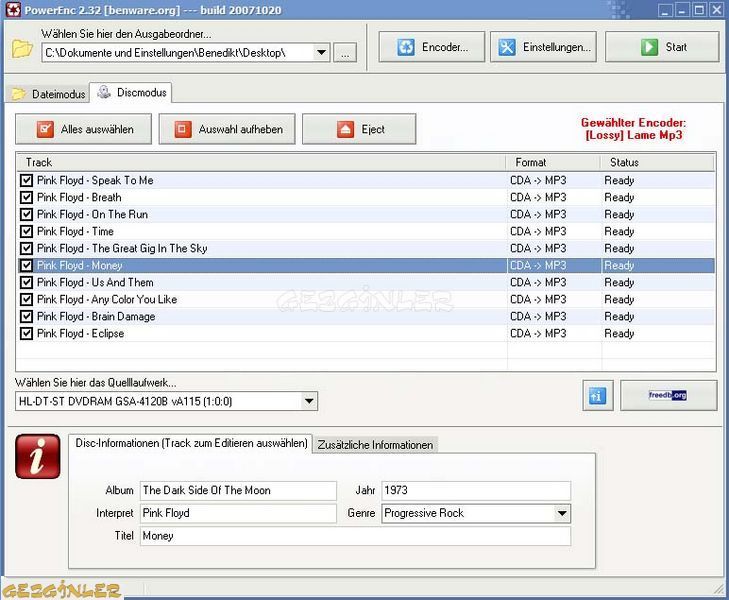Click the blue CD info icon button

597,396
